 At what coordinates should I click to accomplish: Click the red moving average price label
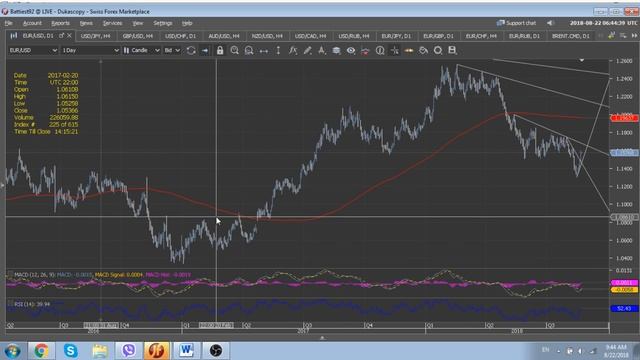(624, 118)
